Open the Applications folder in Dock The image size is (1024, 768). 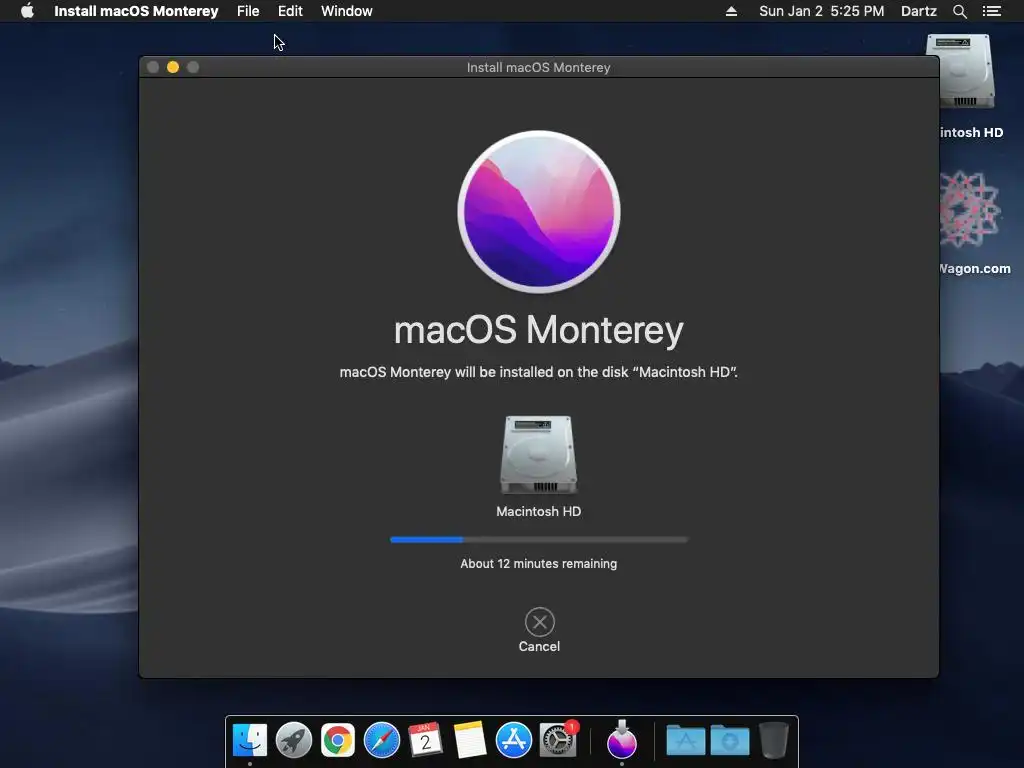[x=686, y=741]
